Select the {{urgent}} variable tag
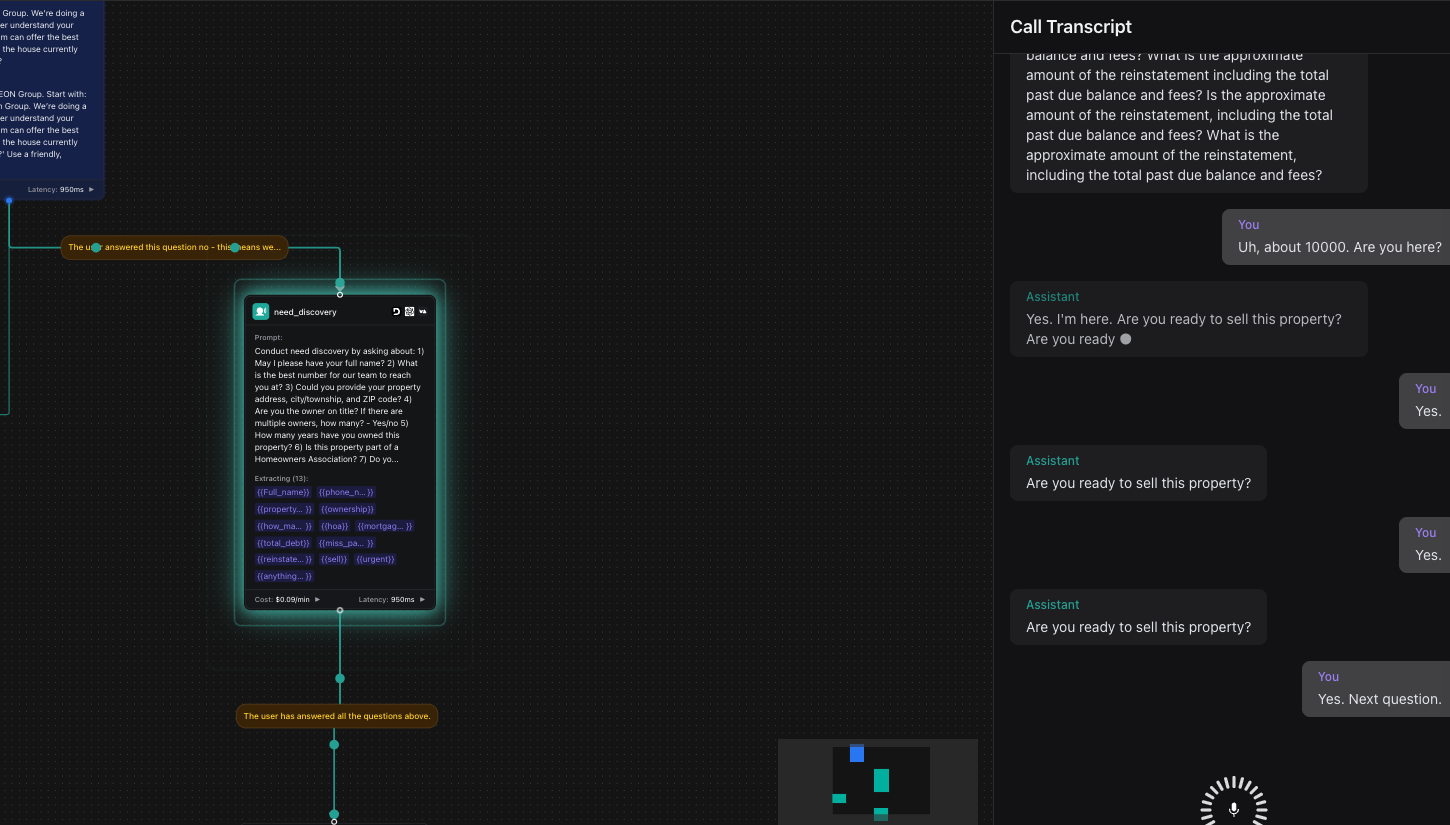 coord(375,559)
